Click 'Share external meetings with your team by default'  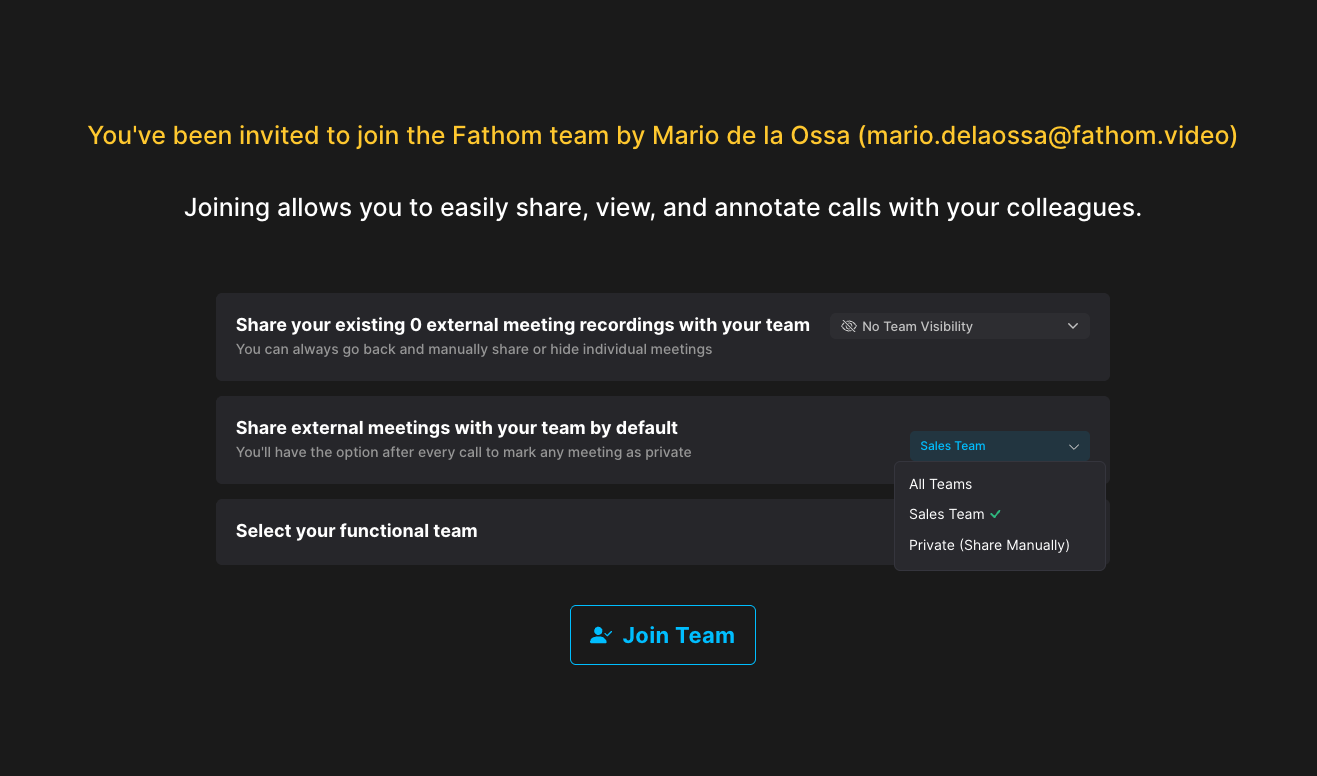pyautogui.click(x=457, y=428)
